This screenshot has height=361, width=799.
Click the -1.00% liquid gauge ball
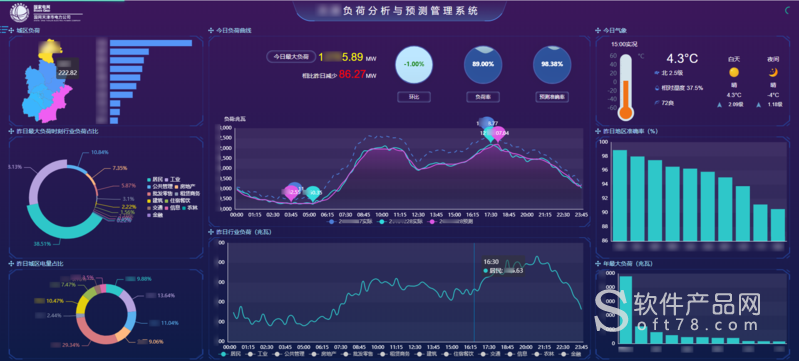tap(414, 65)
